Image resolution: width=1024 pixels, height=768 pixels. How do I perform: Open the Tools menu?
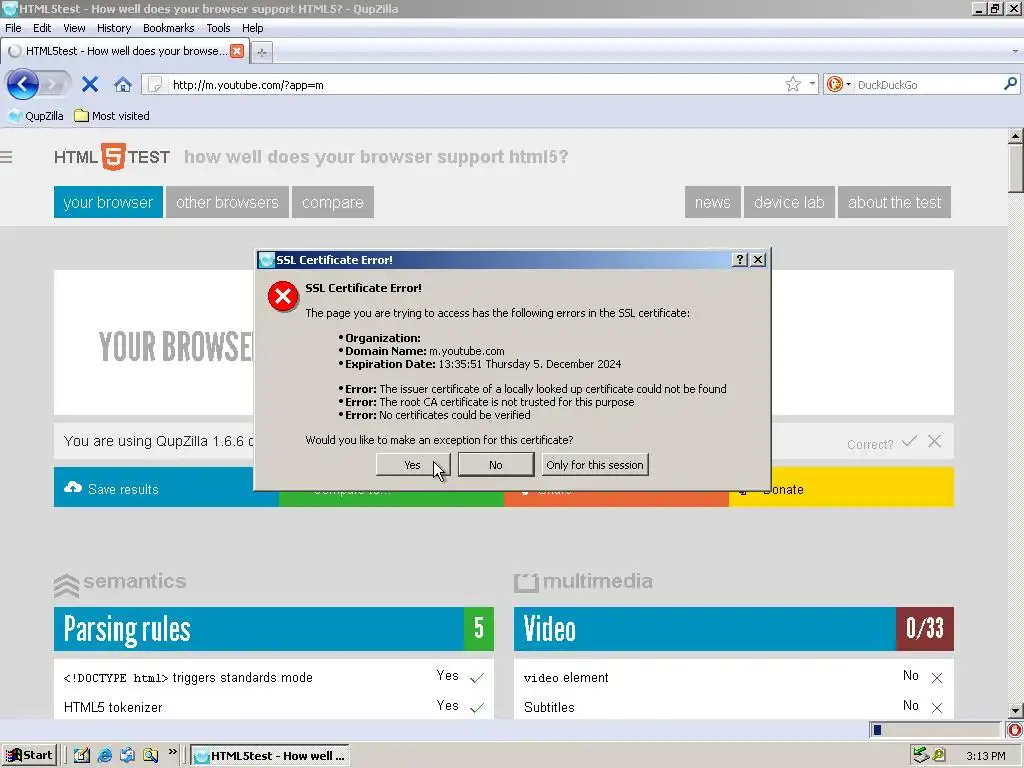click(218, 28)
